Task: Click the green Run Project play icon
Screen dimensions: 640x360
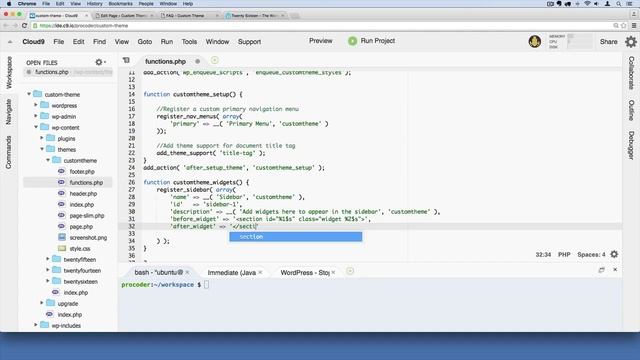Action: click(352, 41)
